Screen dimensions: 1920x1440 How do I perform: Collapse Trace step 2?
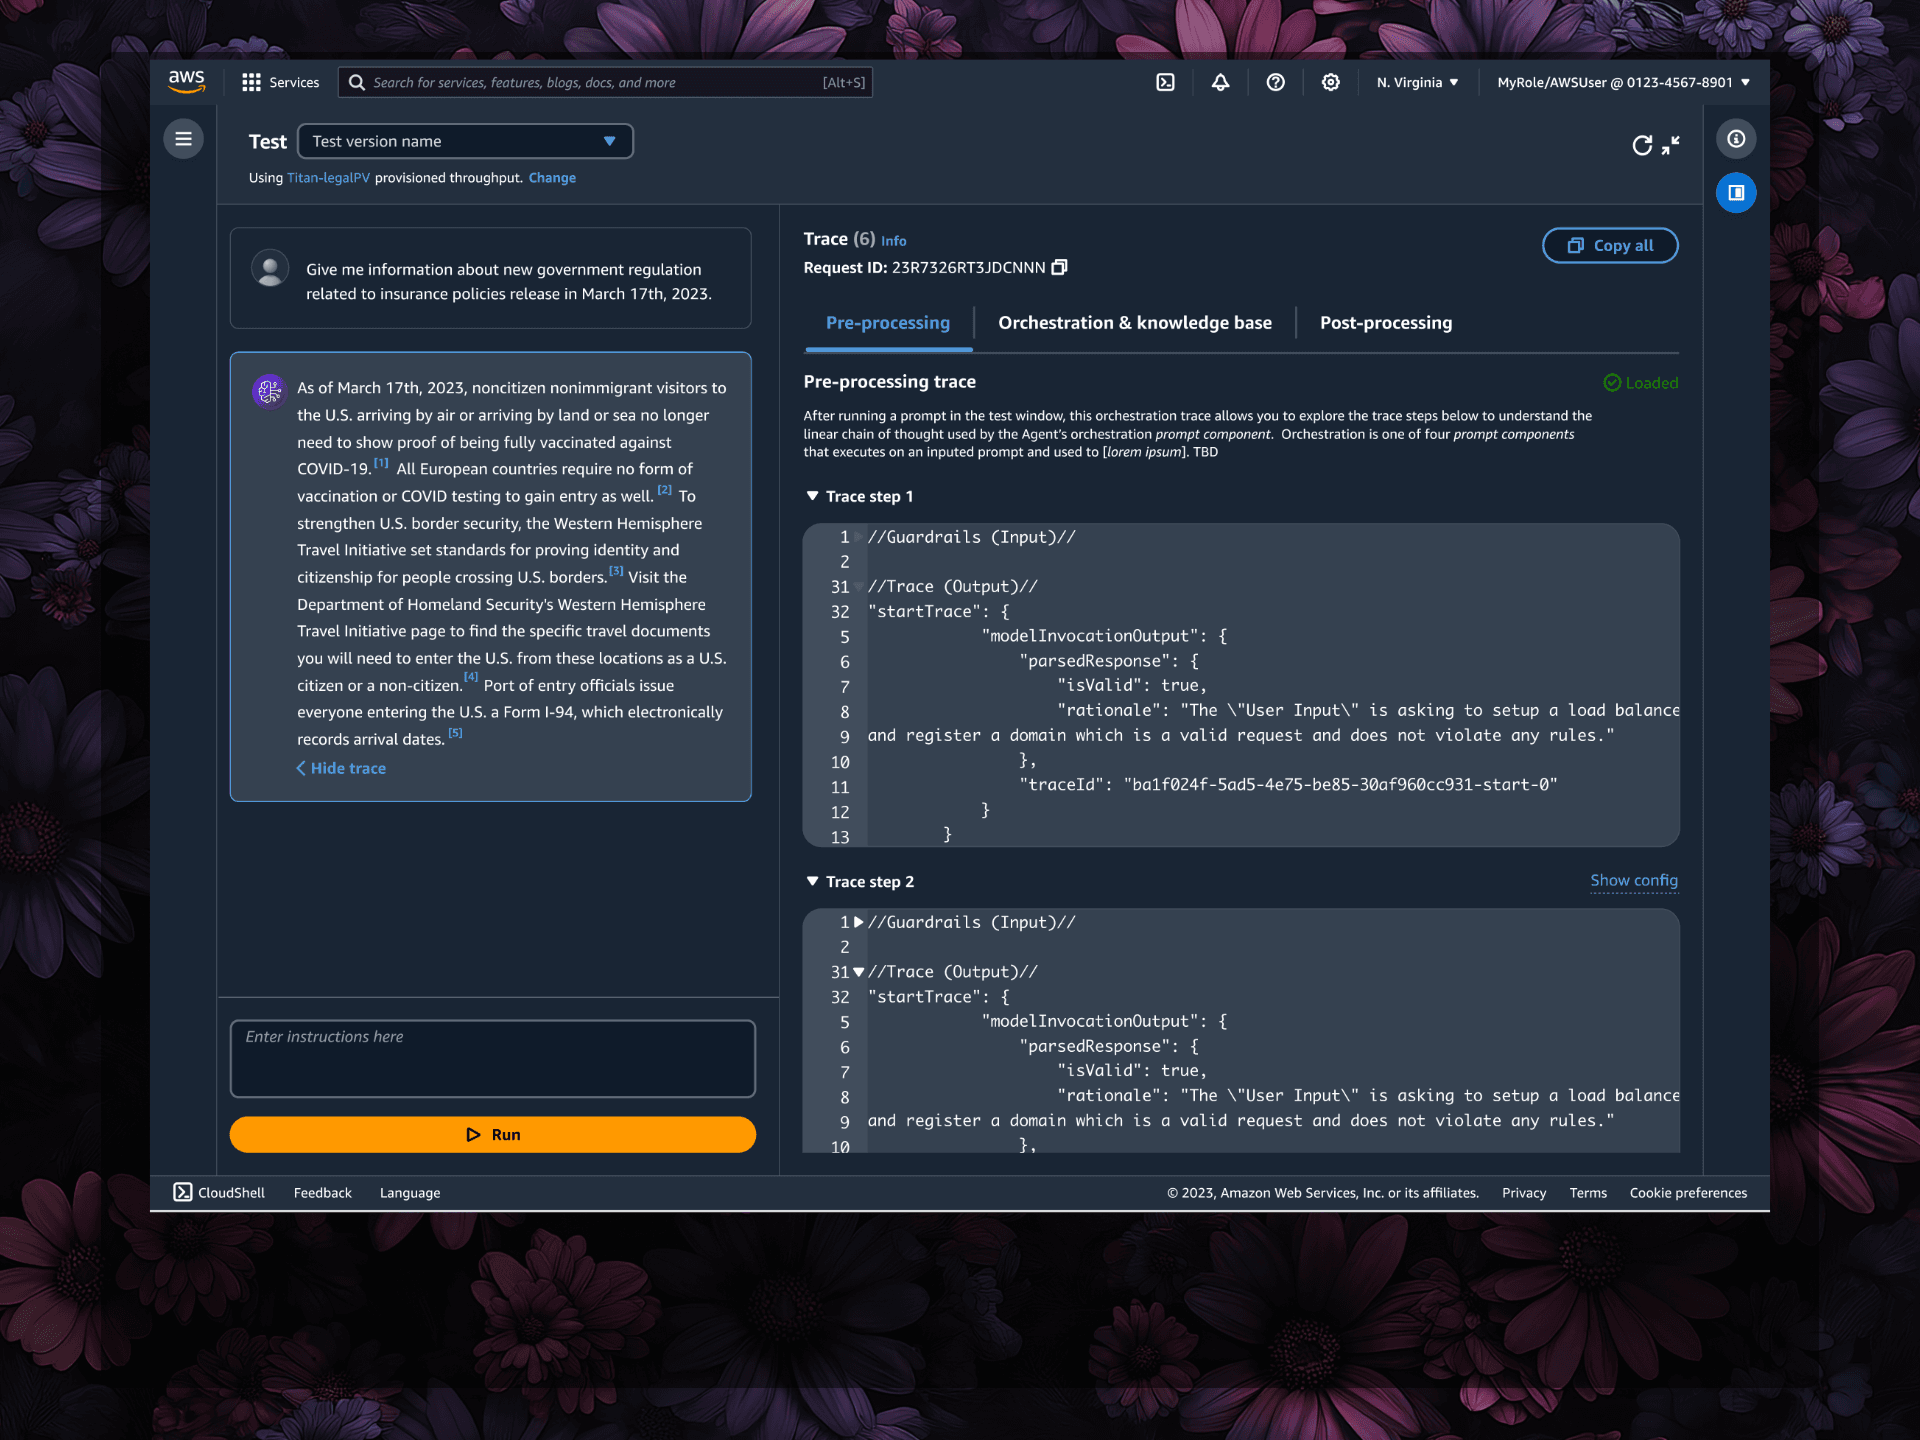click(x=812, y=882)
